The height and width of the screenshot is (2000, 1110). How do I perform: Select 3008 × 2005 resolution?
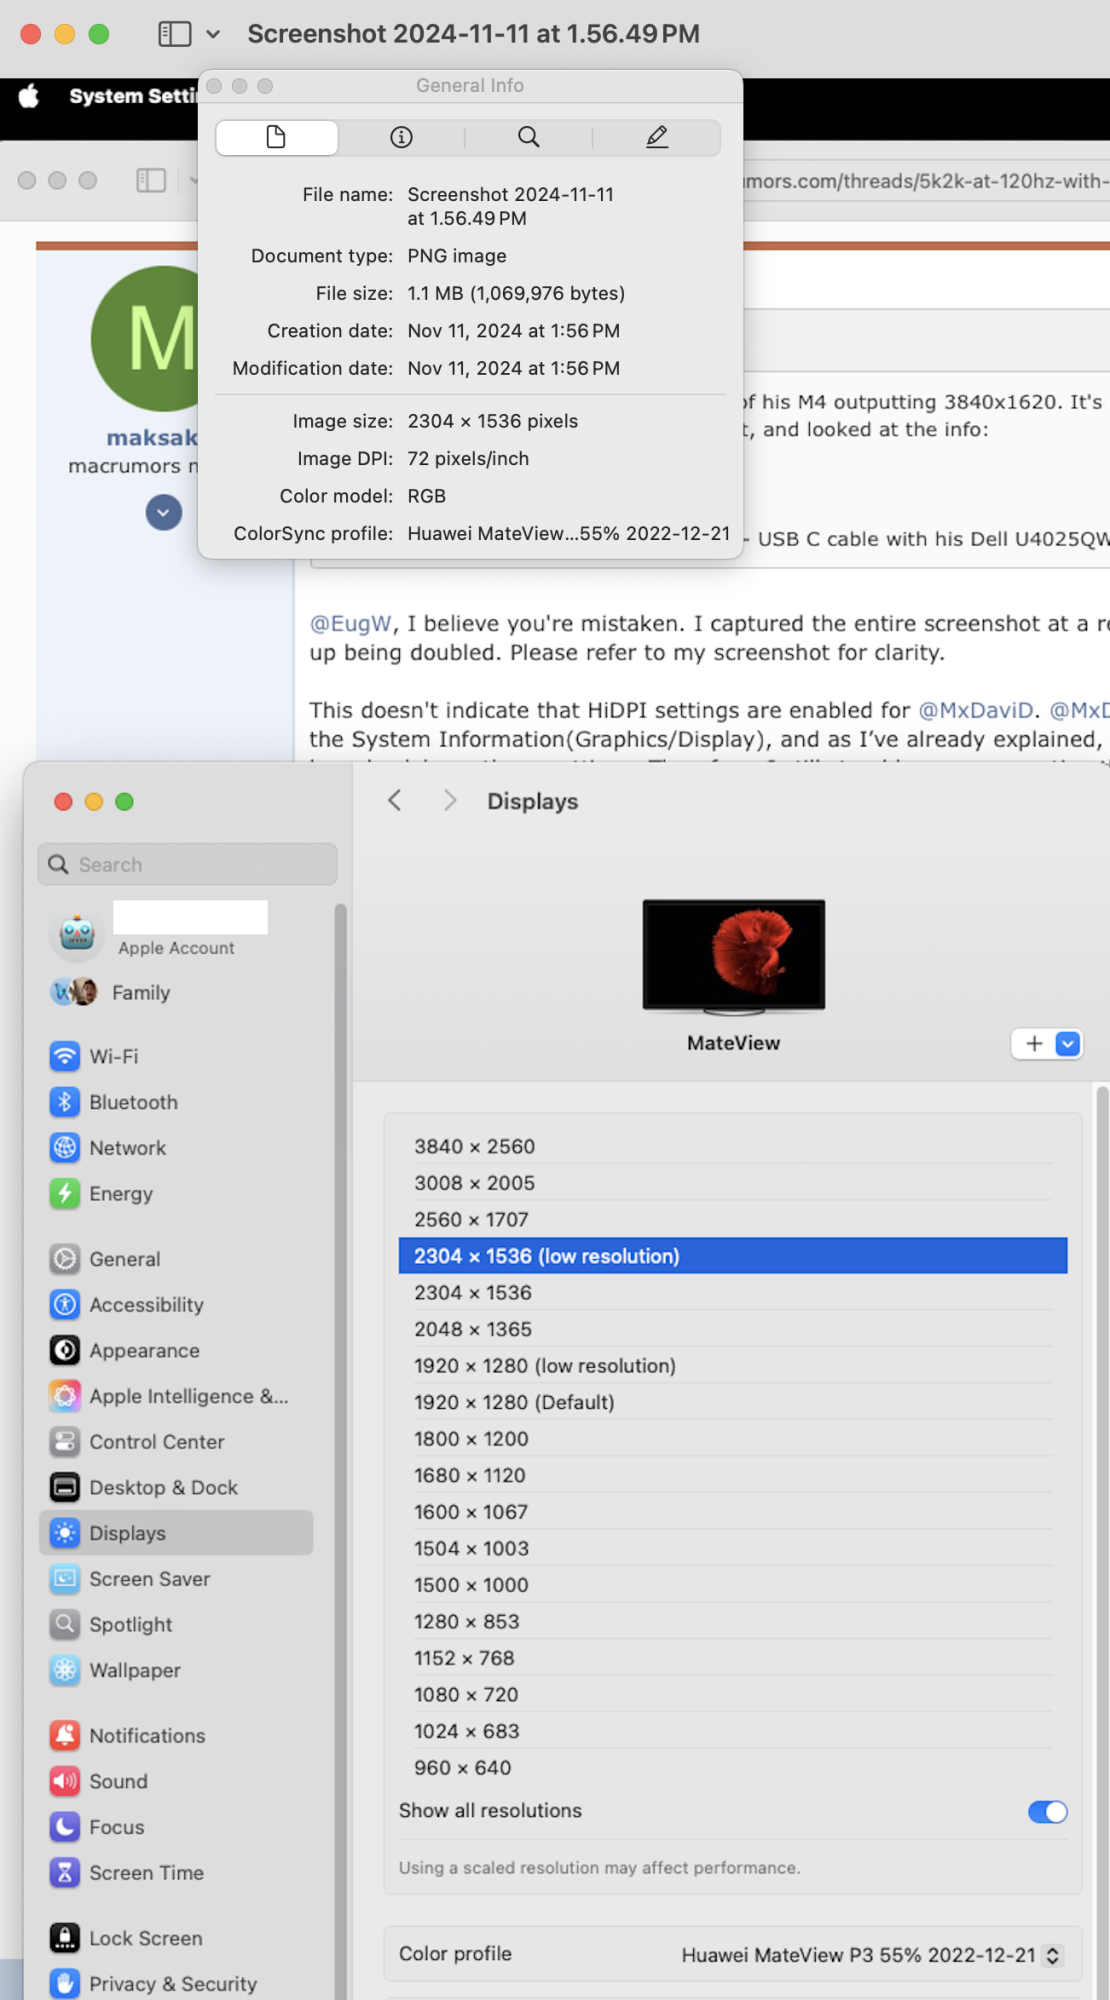733,1184
